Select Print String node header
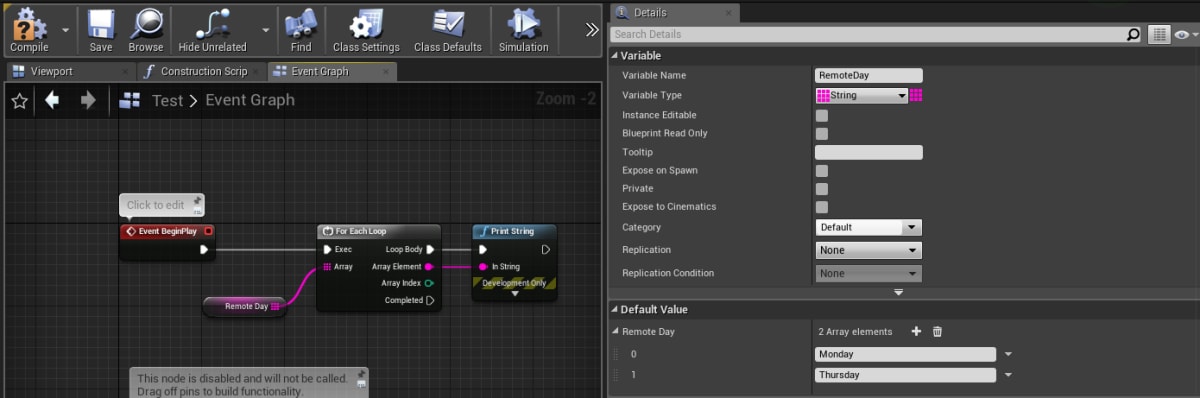Image resolution: width=1200 pixels, height=398 pixels. [514, 231]
